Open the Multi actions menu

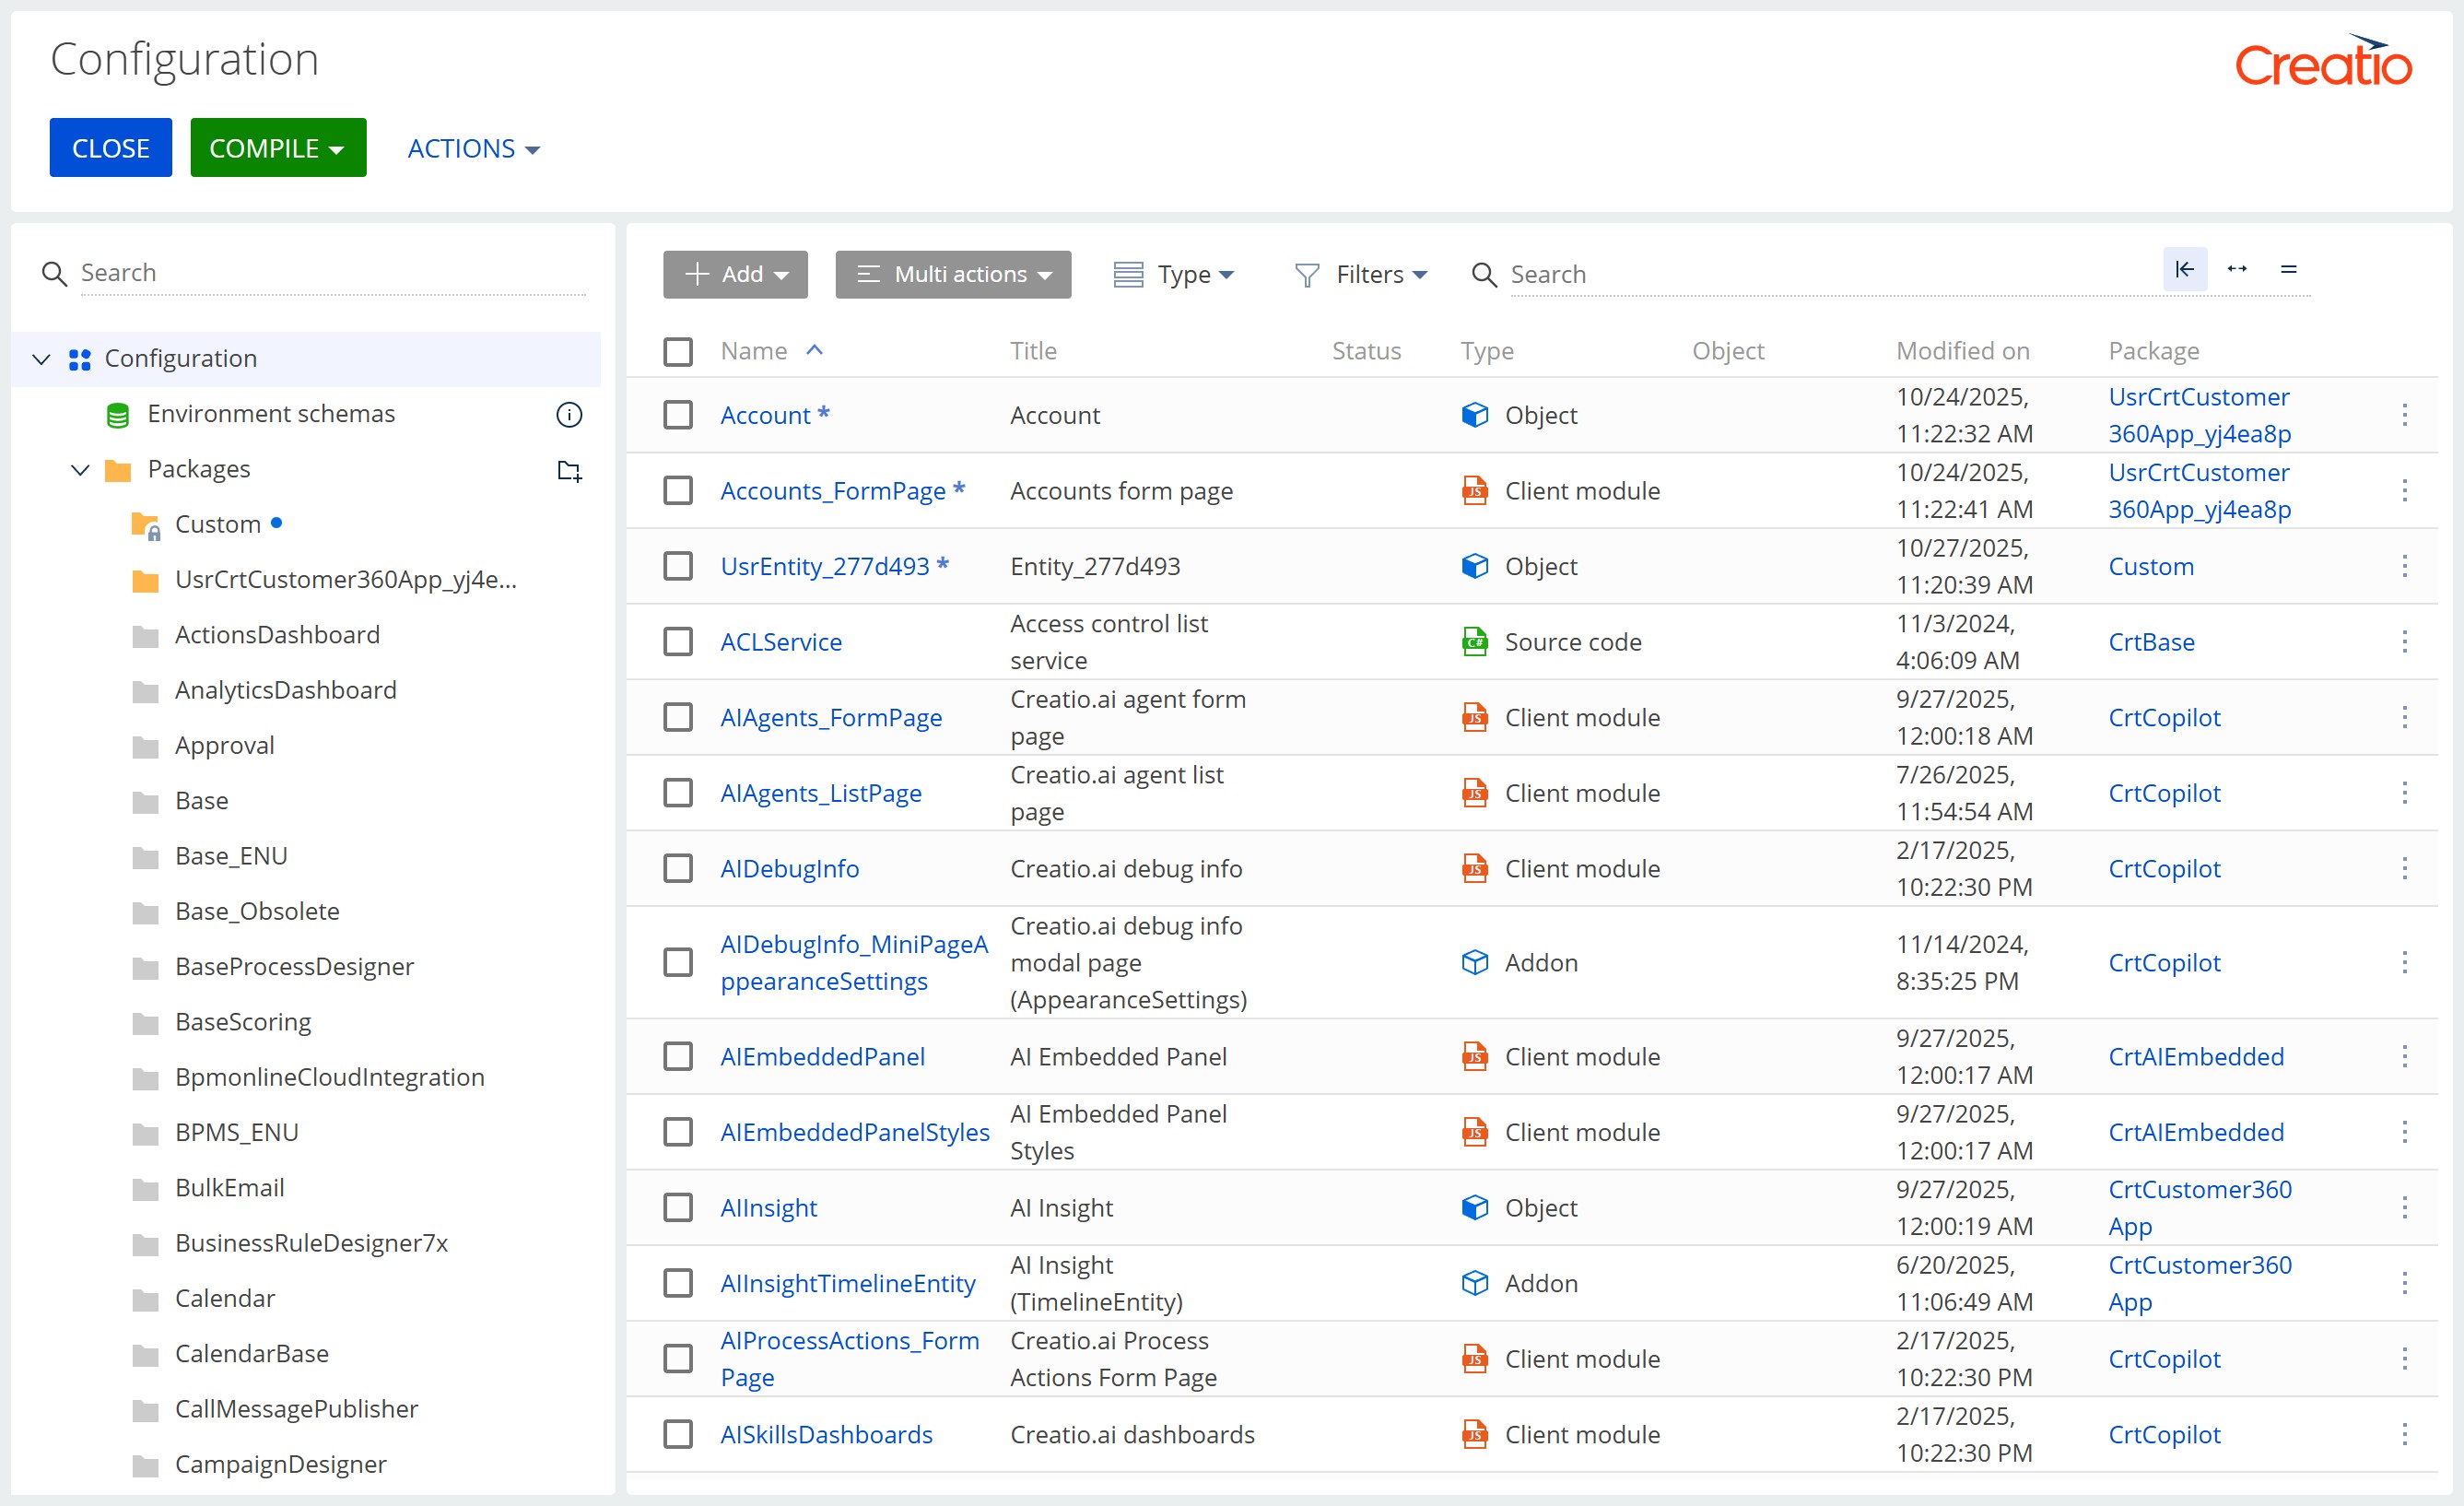click(x=953, y=274)
